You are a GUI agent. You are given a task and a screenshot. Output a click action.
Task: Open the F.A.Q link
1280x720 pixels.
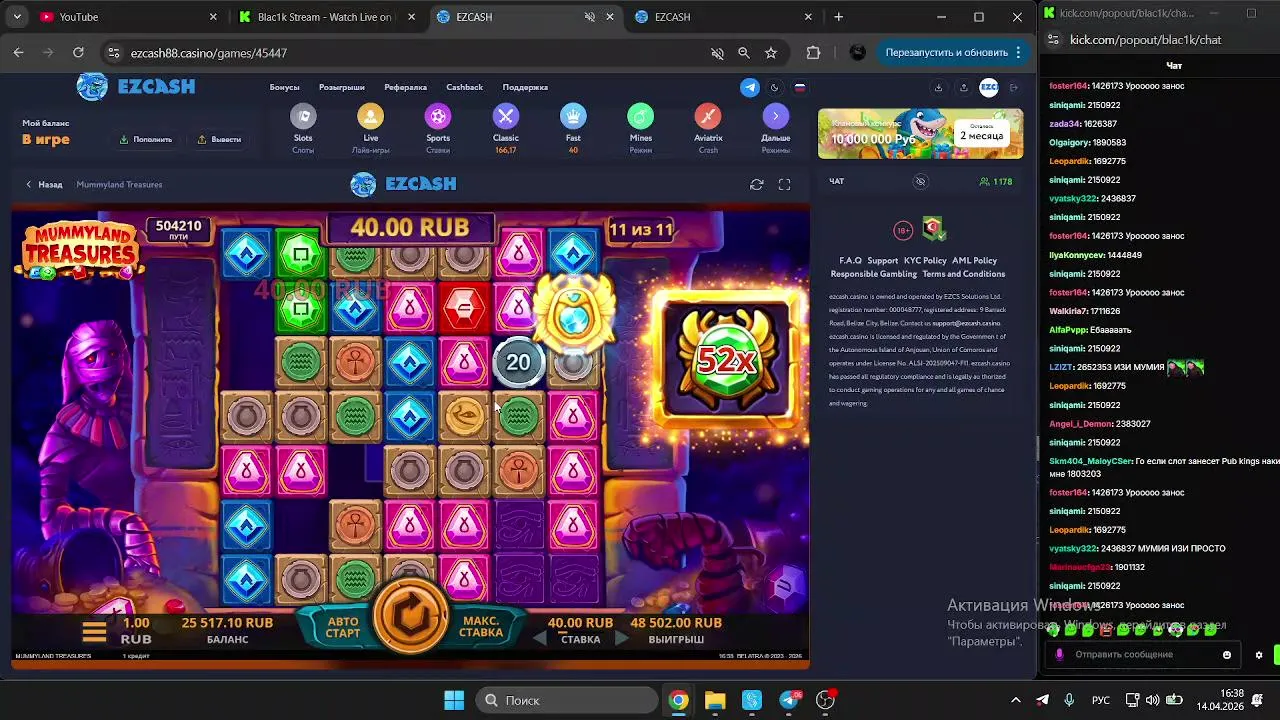tap(850, 260)
